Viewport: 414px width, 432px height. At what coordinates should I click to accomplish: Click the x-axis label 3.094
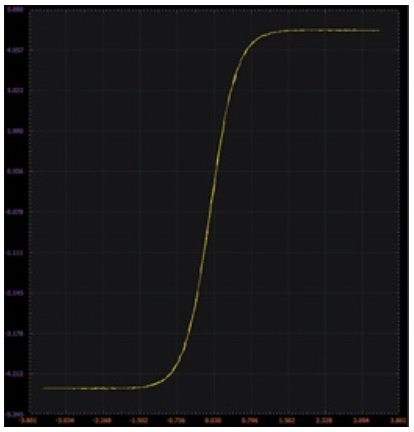[362, 421]
